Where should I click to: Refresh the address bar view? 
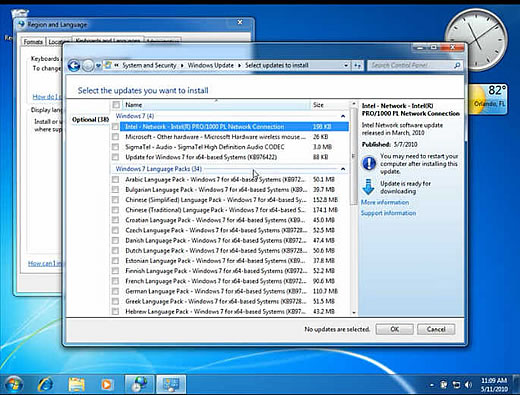point(357,66)
